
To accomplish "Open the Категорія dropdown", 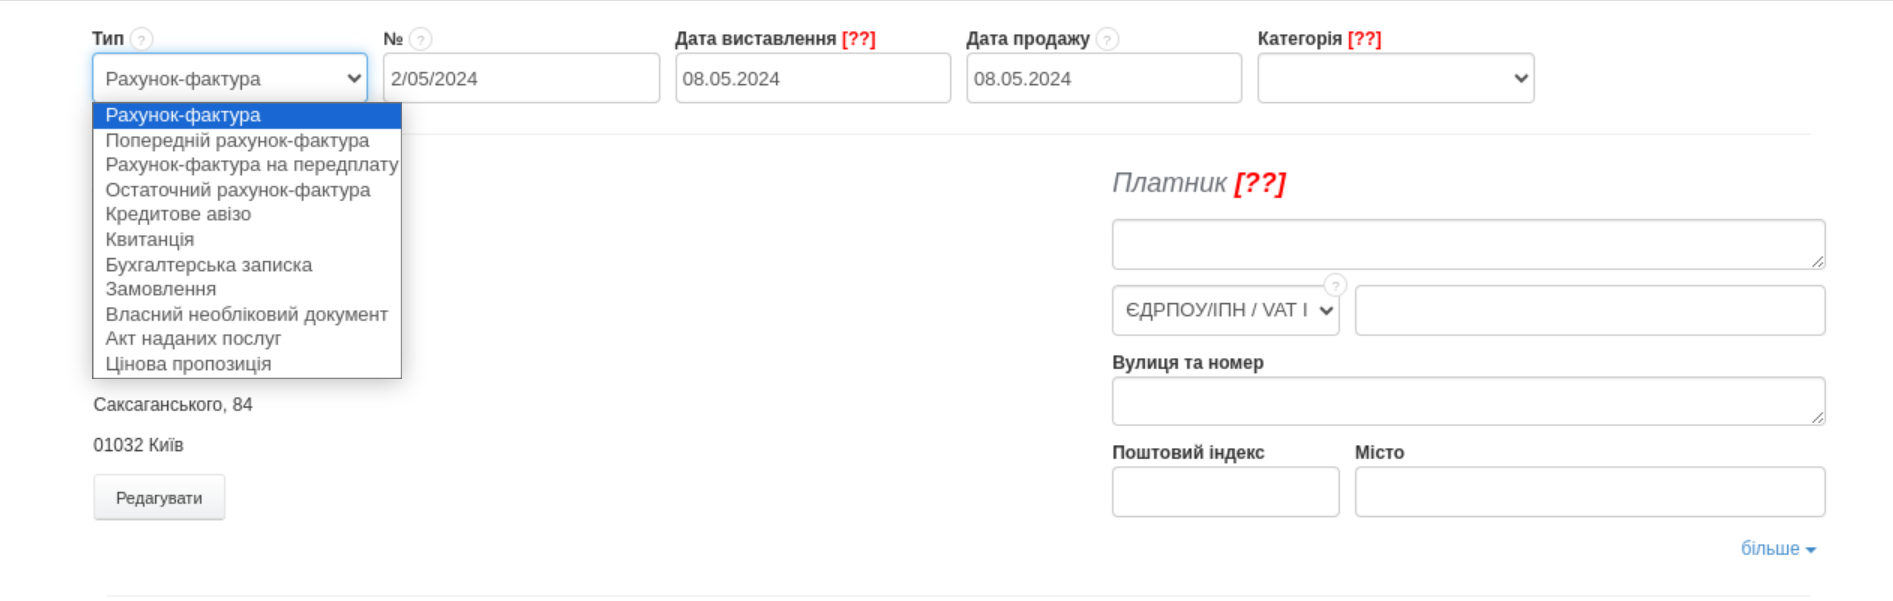I will 1395,79.
